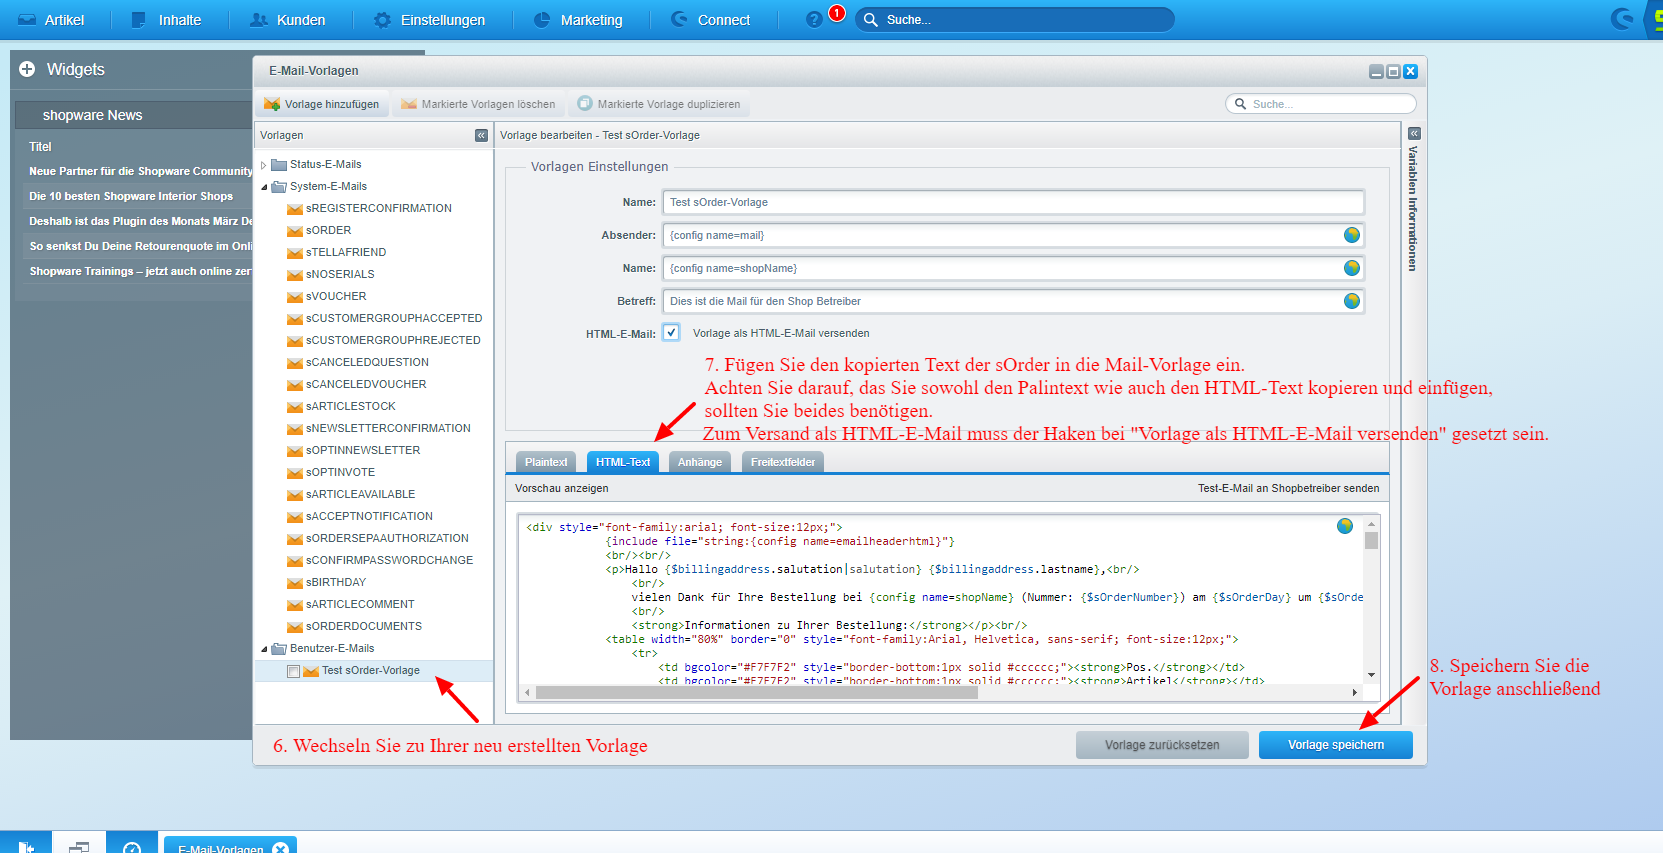Click the sARTICLECOMMENT envelope icon
Screen dimensions: 1663x853
(295, 605)
